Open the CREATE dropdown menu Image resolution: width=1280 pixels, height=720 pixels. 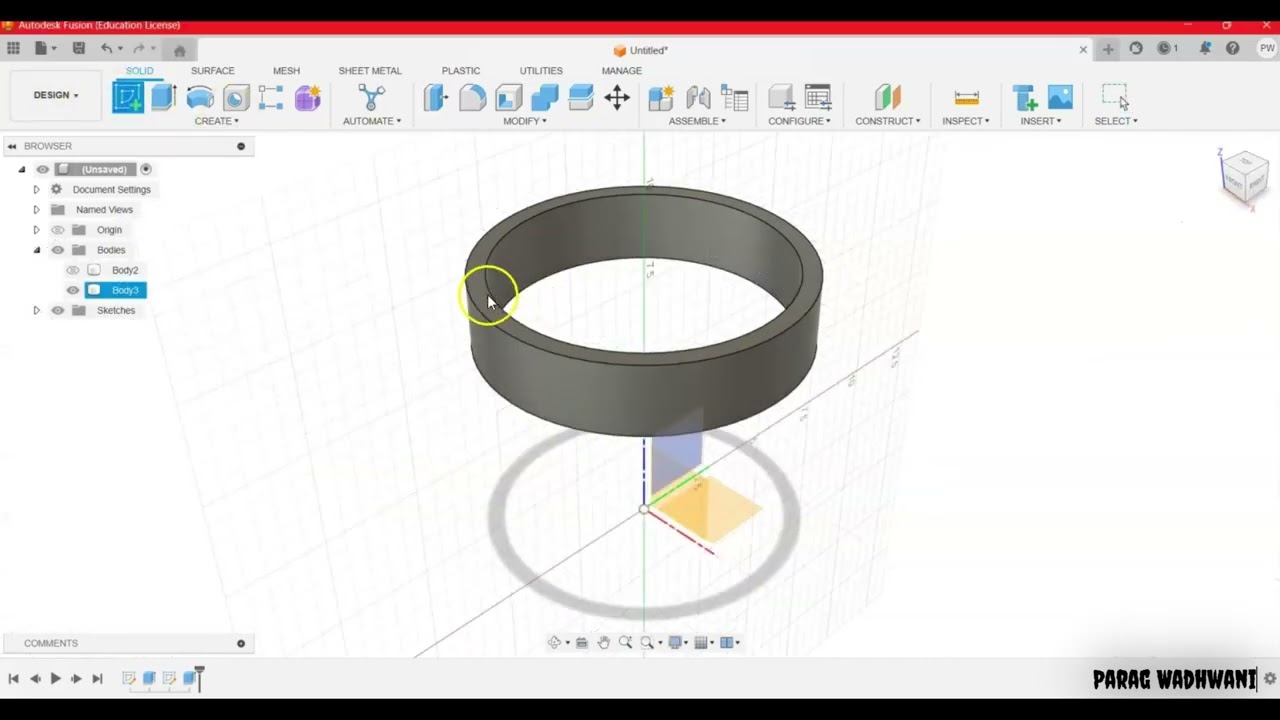(x=216, y=121)
